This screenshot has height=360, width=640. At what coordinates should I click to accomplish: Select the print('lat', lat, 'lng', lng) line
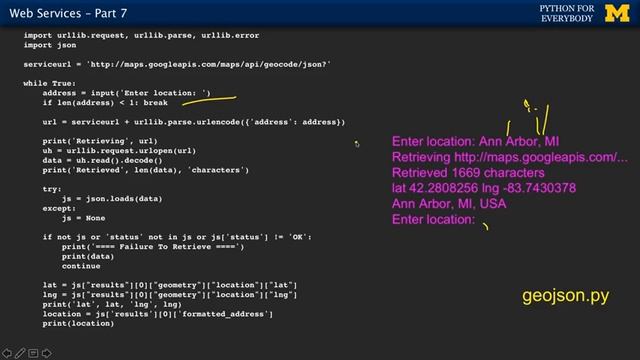pyautogui.click(x=112, y=304)
